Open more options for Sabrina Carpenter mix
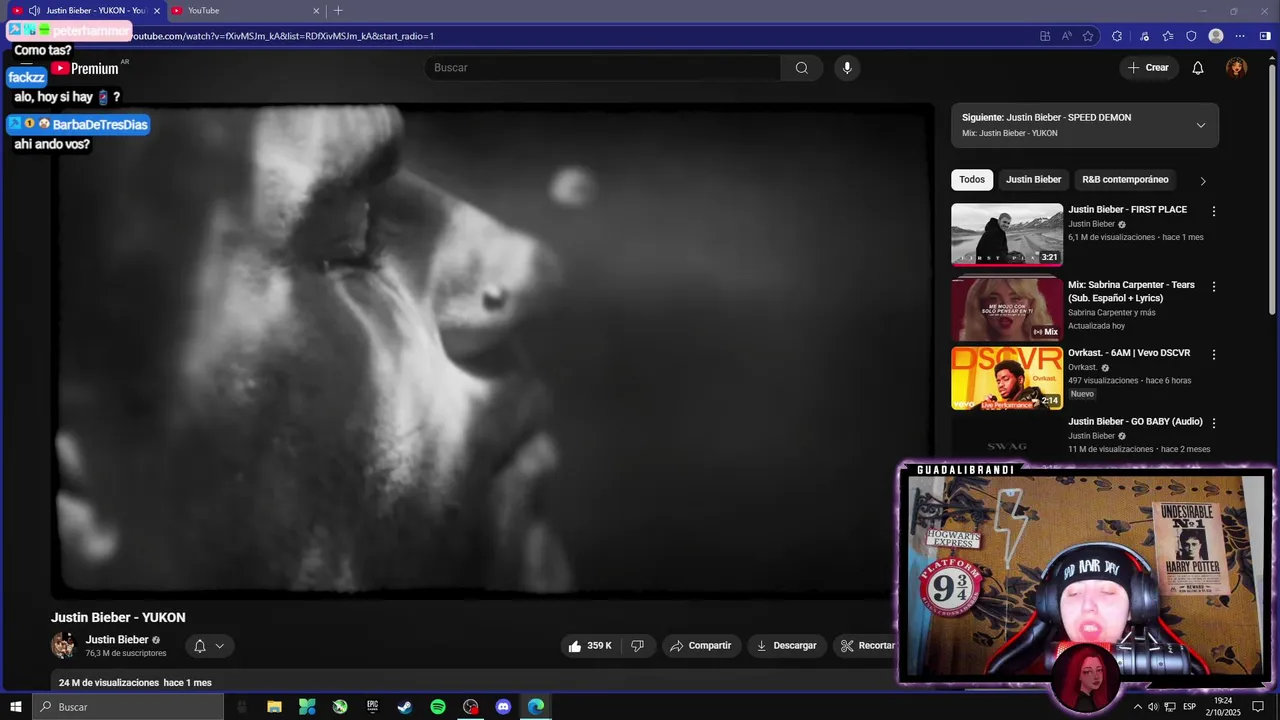Screen dimensions: 1280x720 [x=1214, y=286]
